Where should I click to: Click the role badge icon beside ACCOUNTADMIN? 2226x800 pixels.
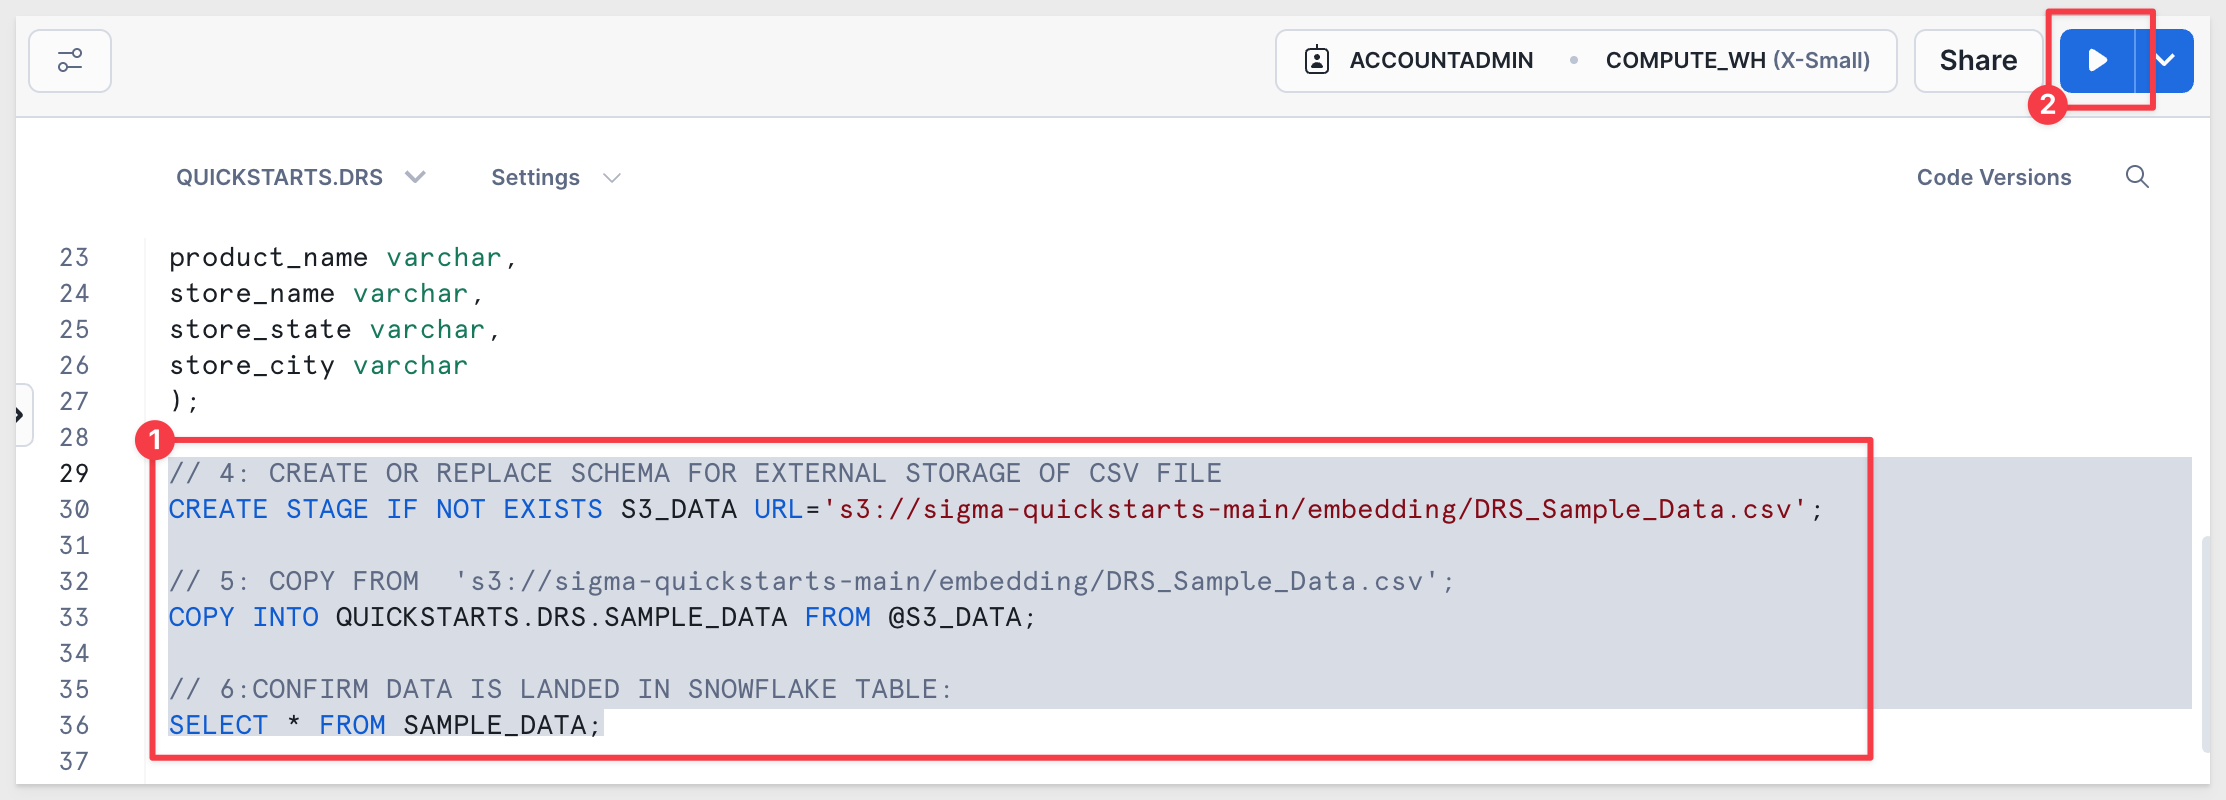tap(1317, 61)
